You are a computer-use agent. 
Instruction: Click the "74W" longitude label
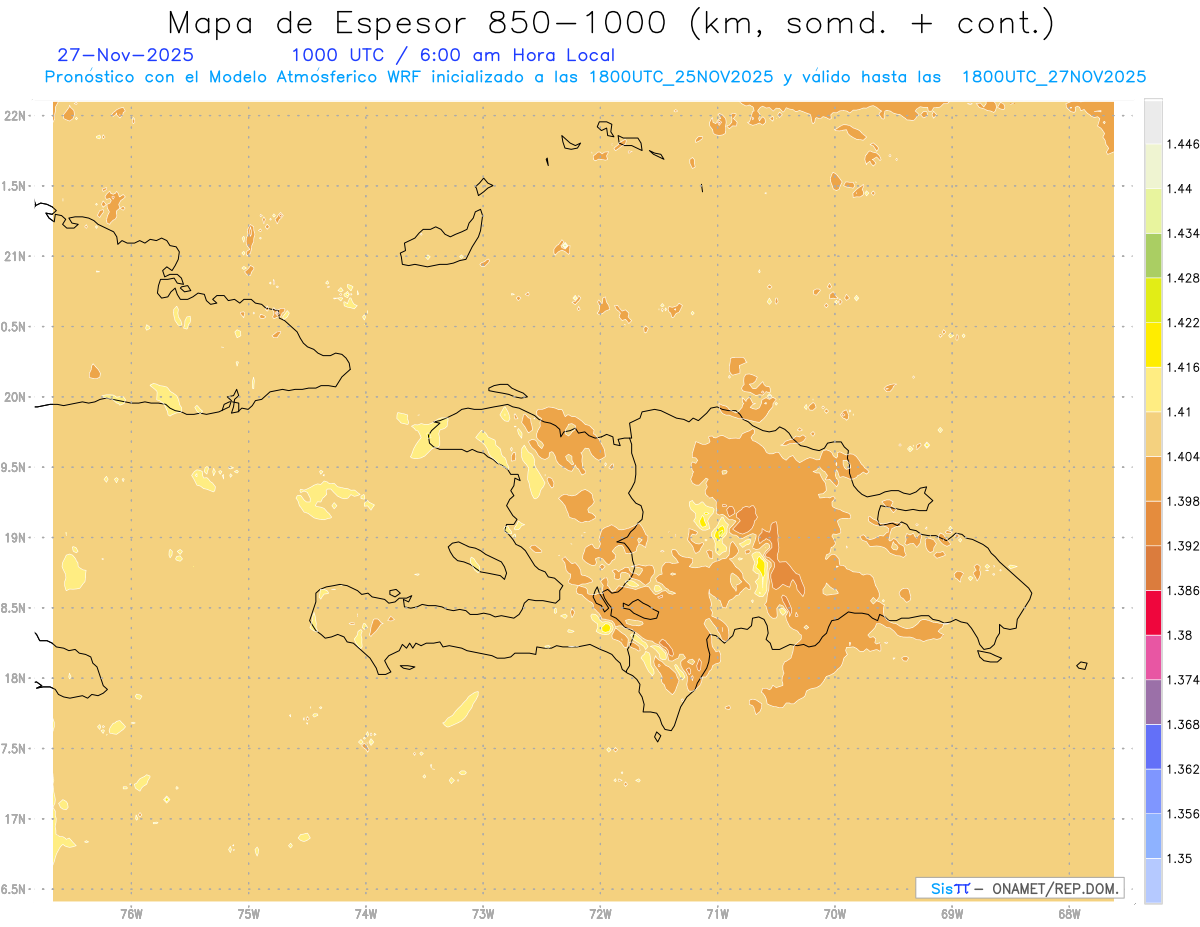point(366,913)
